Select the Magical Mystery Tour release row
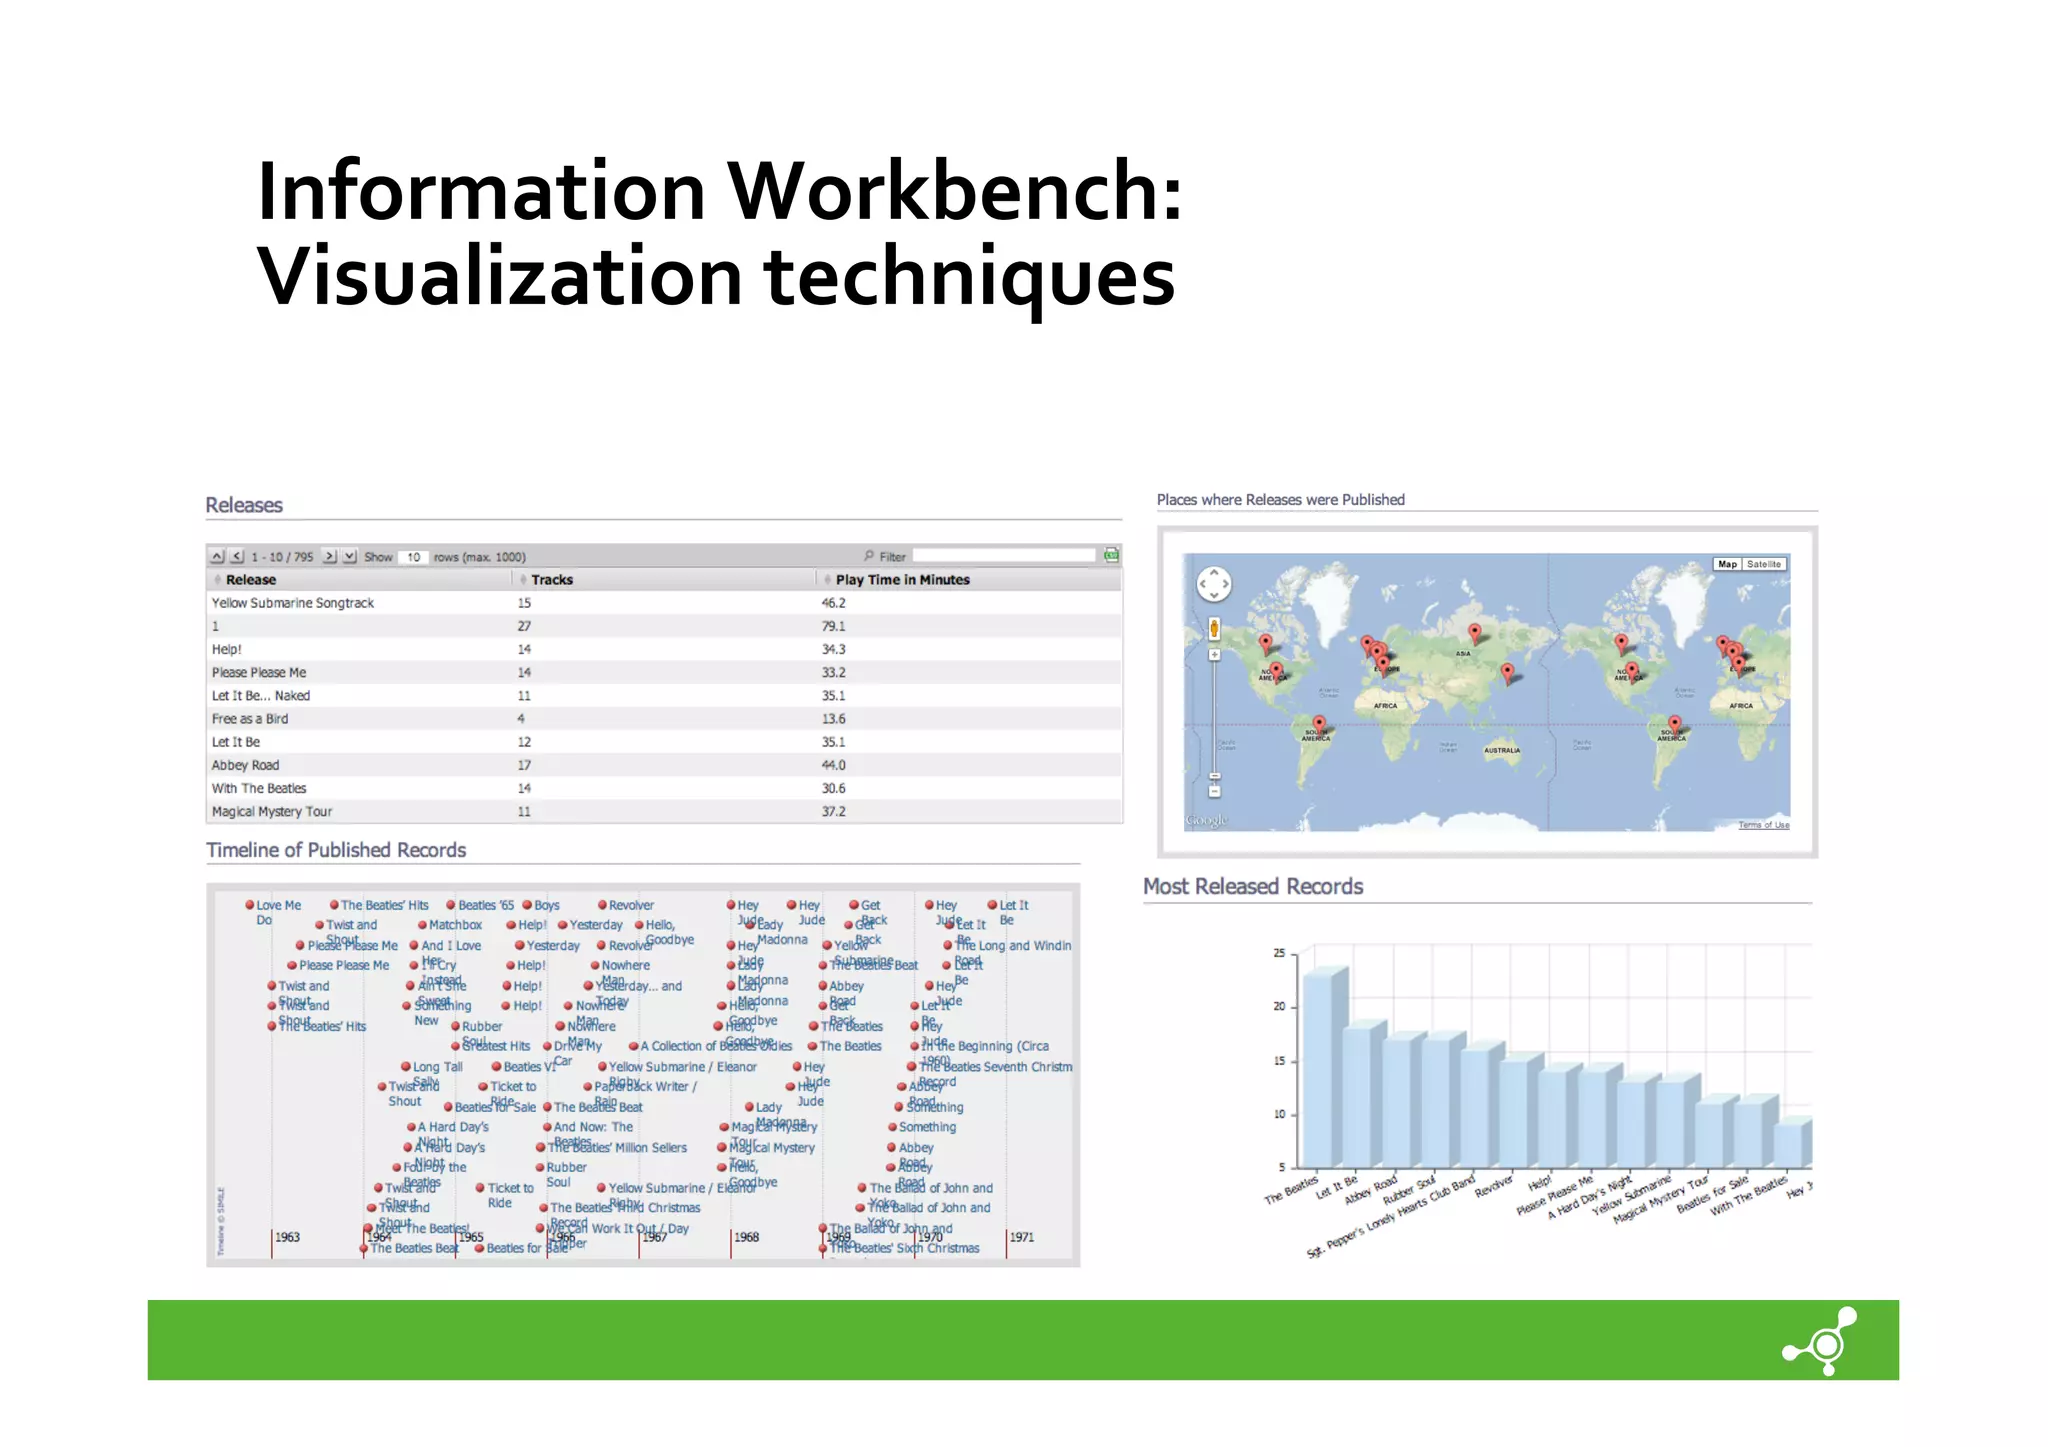The image size is (2048, 1447). tap(664, 811)
